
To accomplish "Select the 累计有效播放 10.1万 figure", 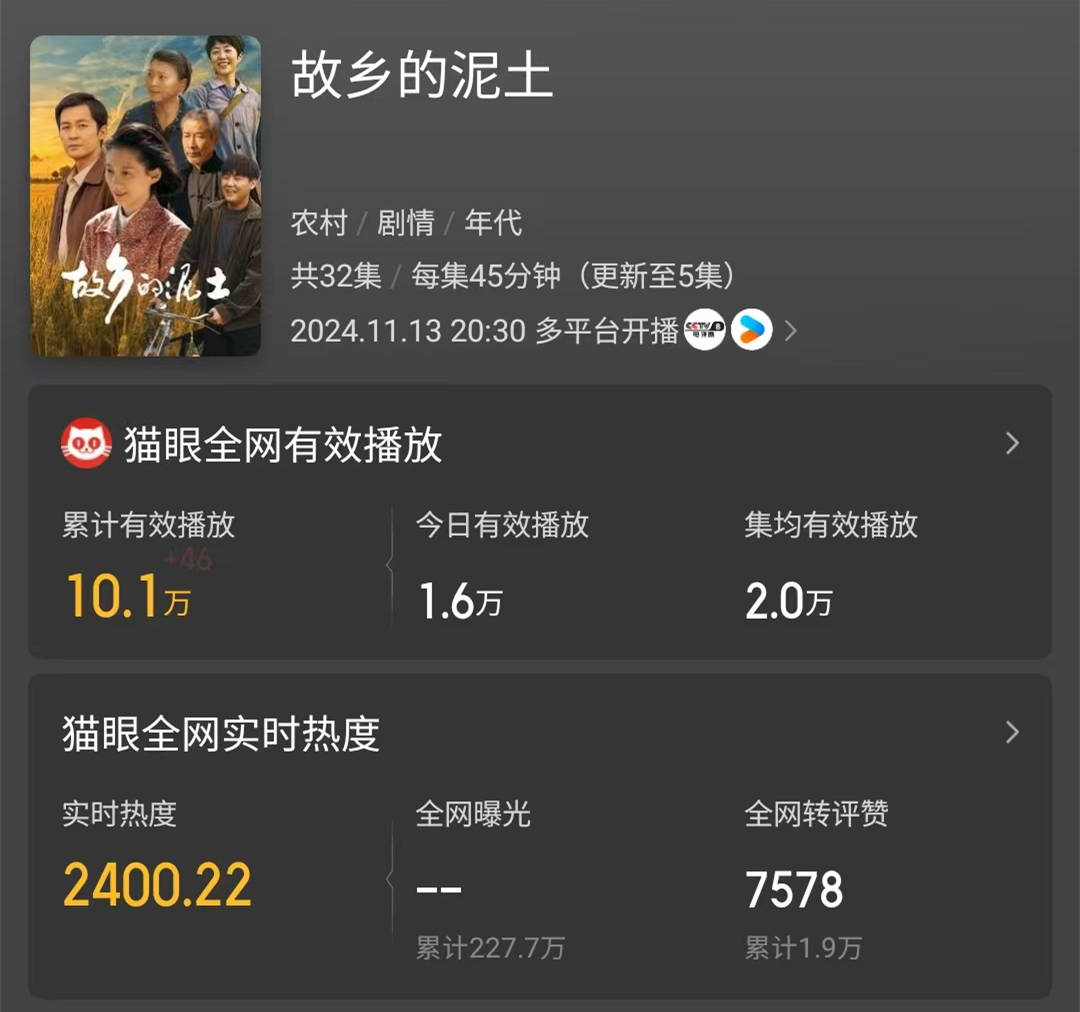I will tap(128, 597).
